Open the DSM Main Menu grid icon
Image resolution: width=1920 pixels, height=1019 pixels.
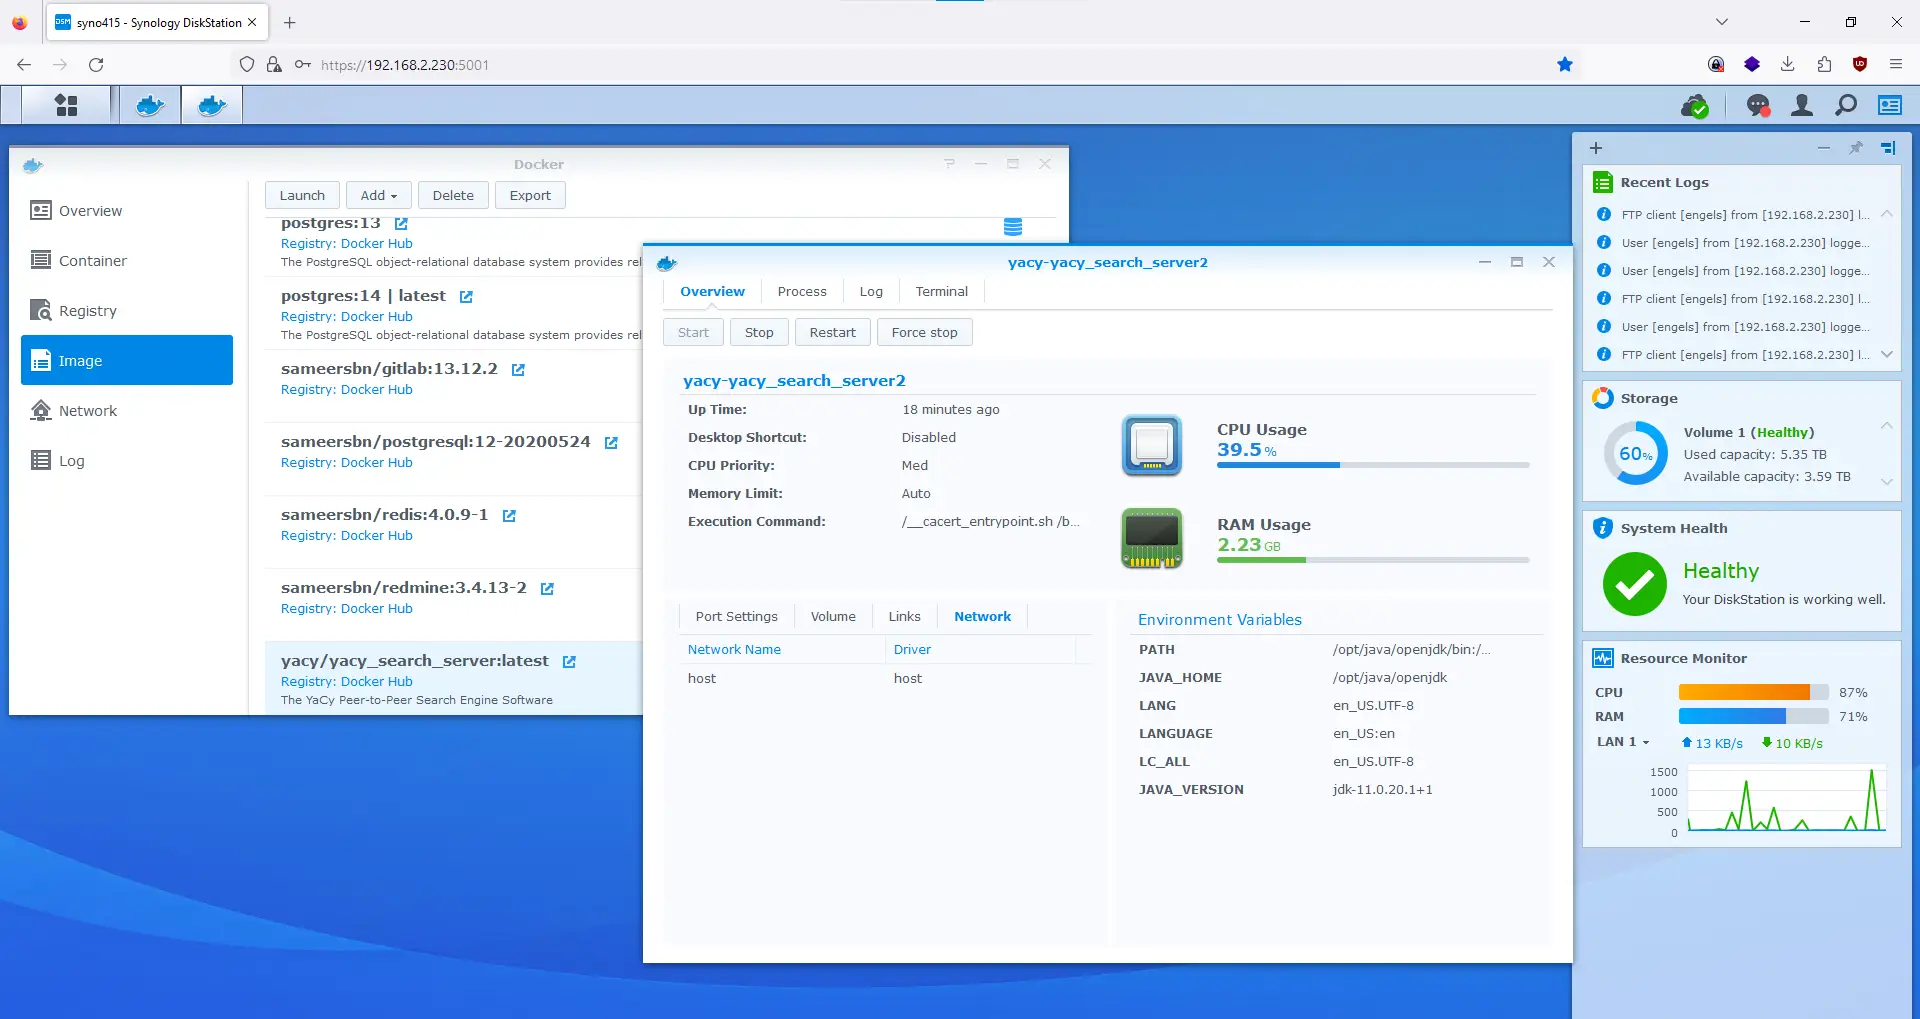(66, 105)
